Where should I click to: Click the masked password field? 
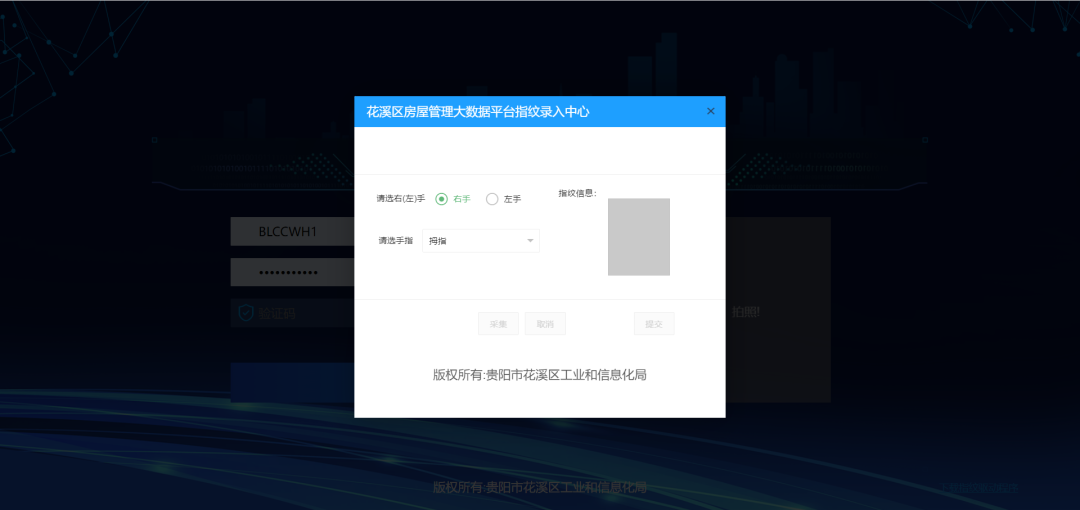click(x=292, y=272)
